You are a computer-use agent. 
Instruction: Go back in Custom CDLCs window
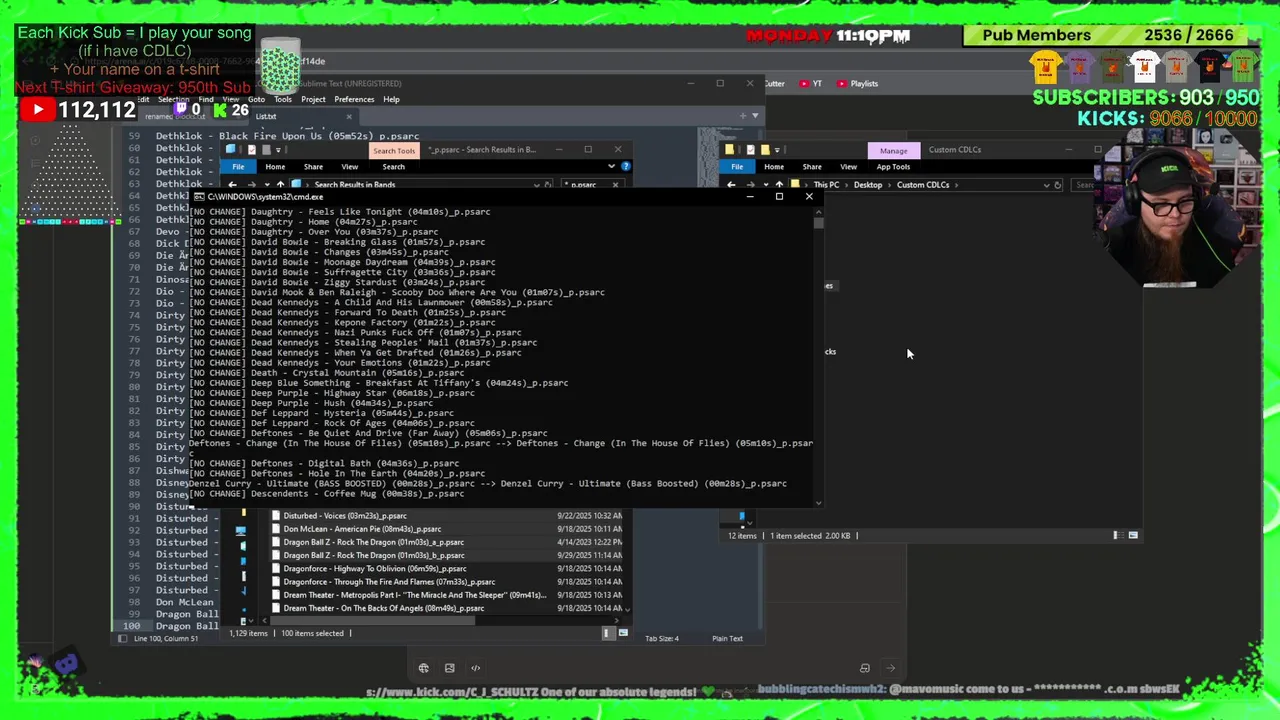click(x=731, y=185)
